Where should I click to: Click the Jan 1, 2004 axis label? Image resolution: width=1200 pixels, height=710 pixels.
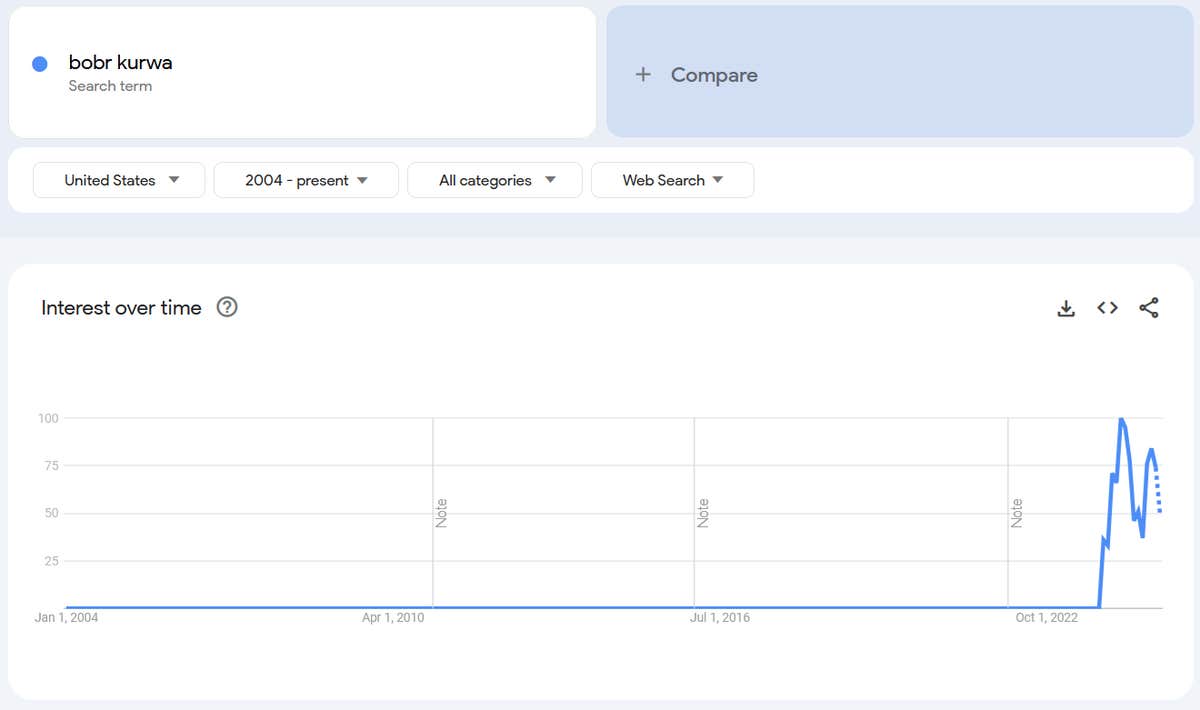tap(66, 617)
